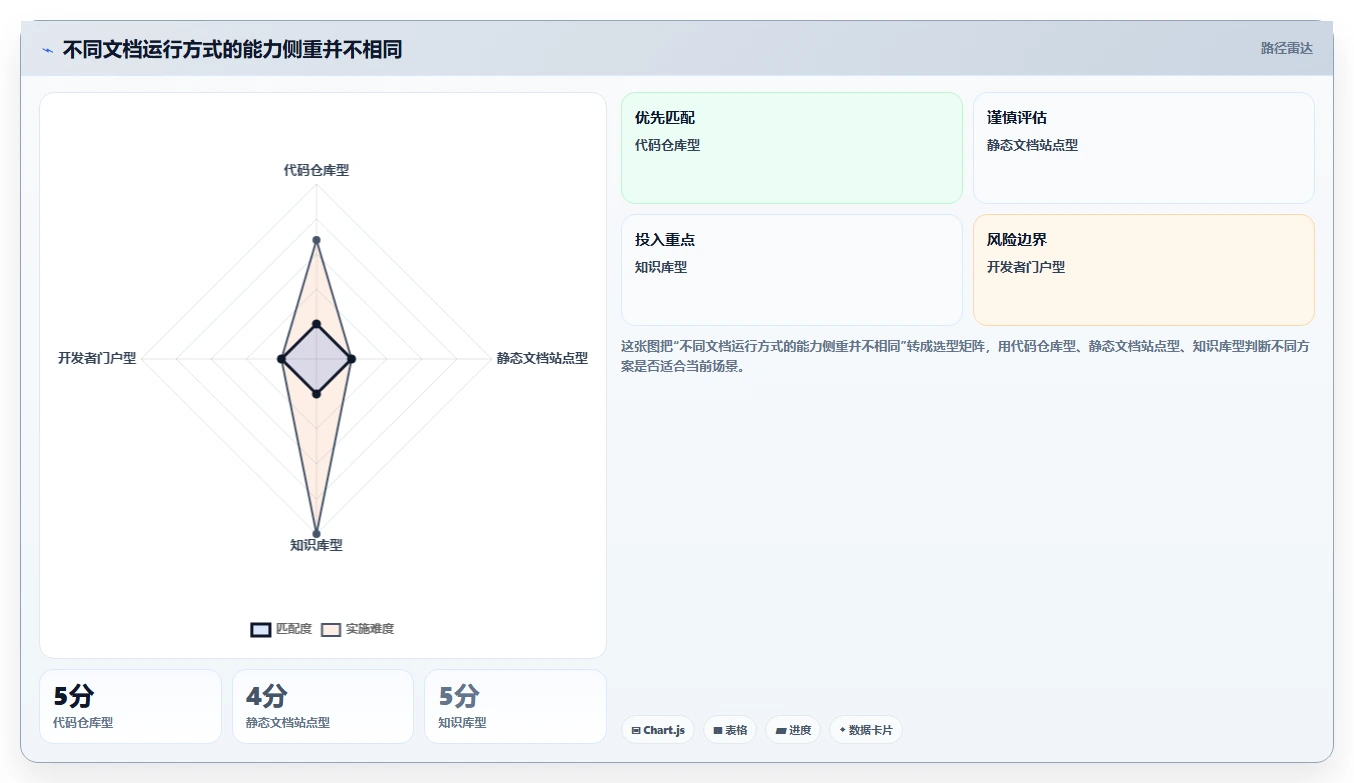
Task: Click the 路径雷达 label in the header
Action: coord(1286,48)
